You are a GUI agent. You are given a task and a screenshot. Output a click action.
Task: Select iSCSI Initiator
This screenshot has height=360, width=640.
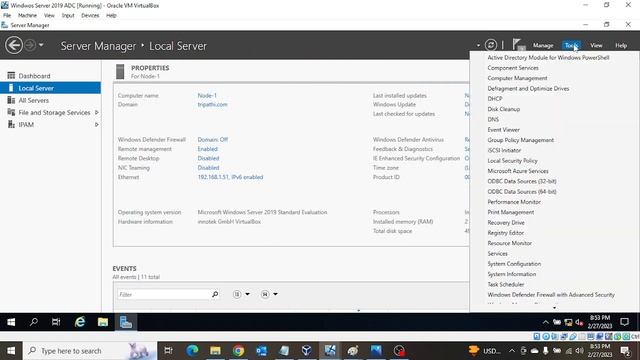pyautogui.click(x=504, y=150)
